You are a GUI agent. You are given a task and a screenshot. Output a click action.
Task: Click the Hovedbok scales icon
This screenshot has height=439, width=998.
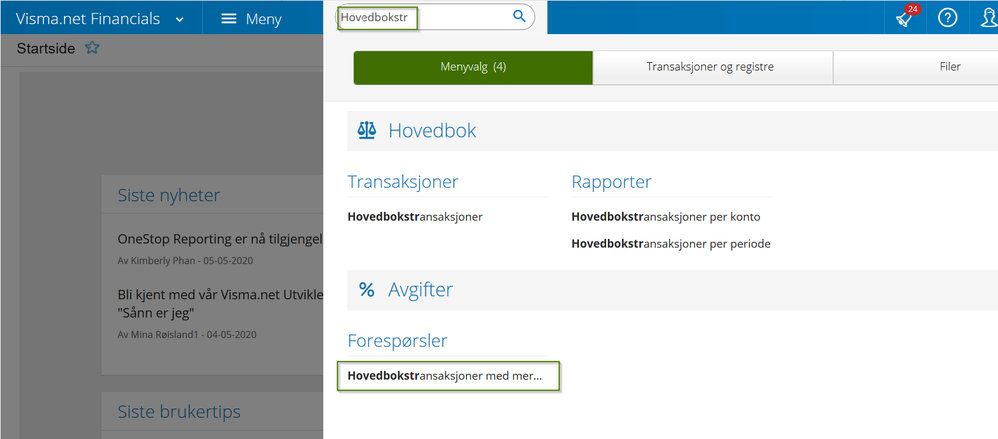(367, 131)
